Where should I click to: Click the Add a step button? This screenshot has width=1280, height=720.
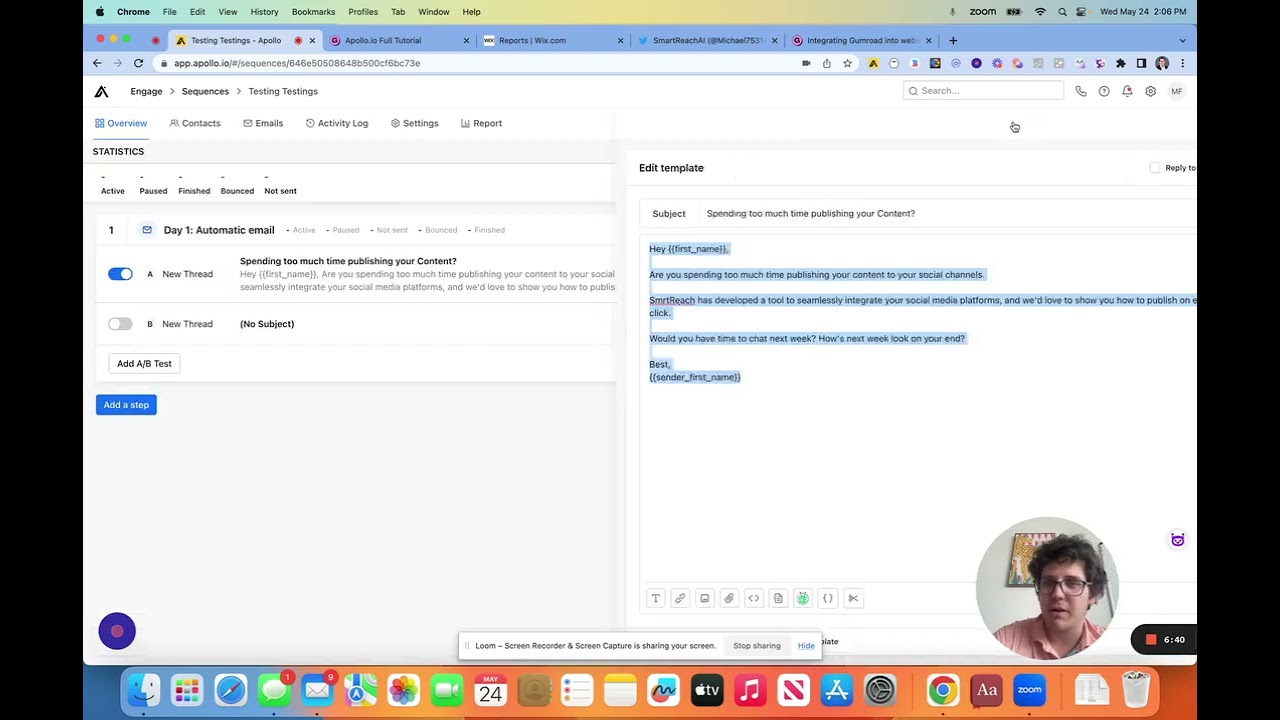click(x=126, y=405)
